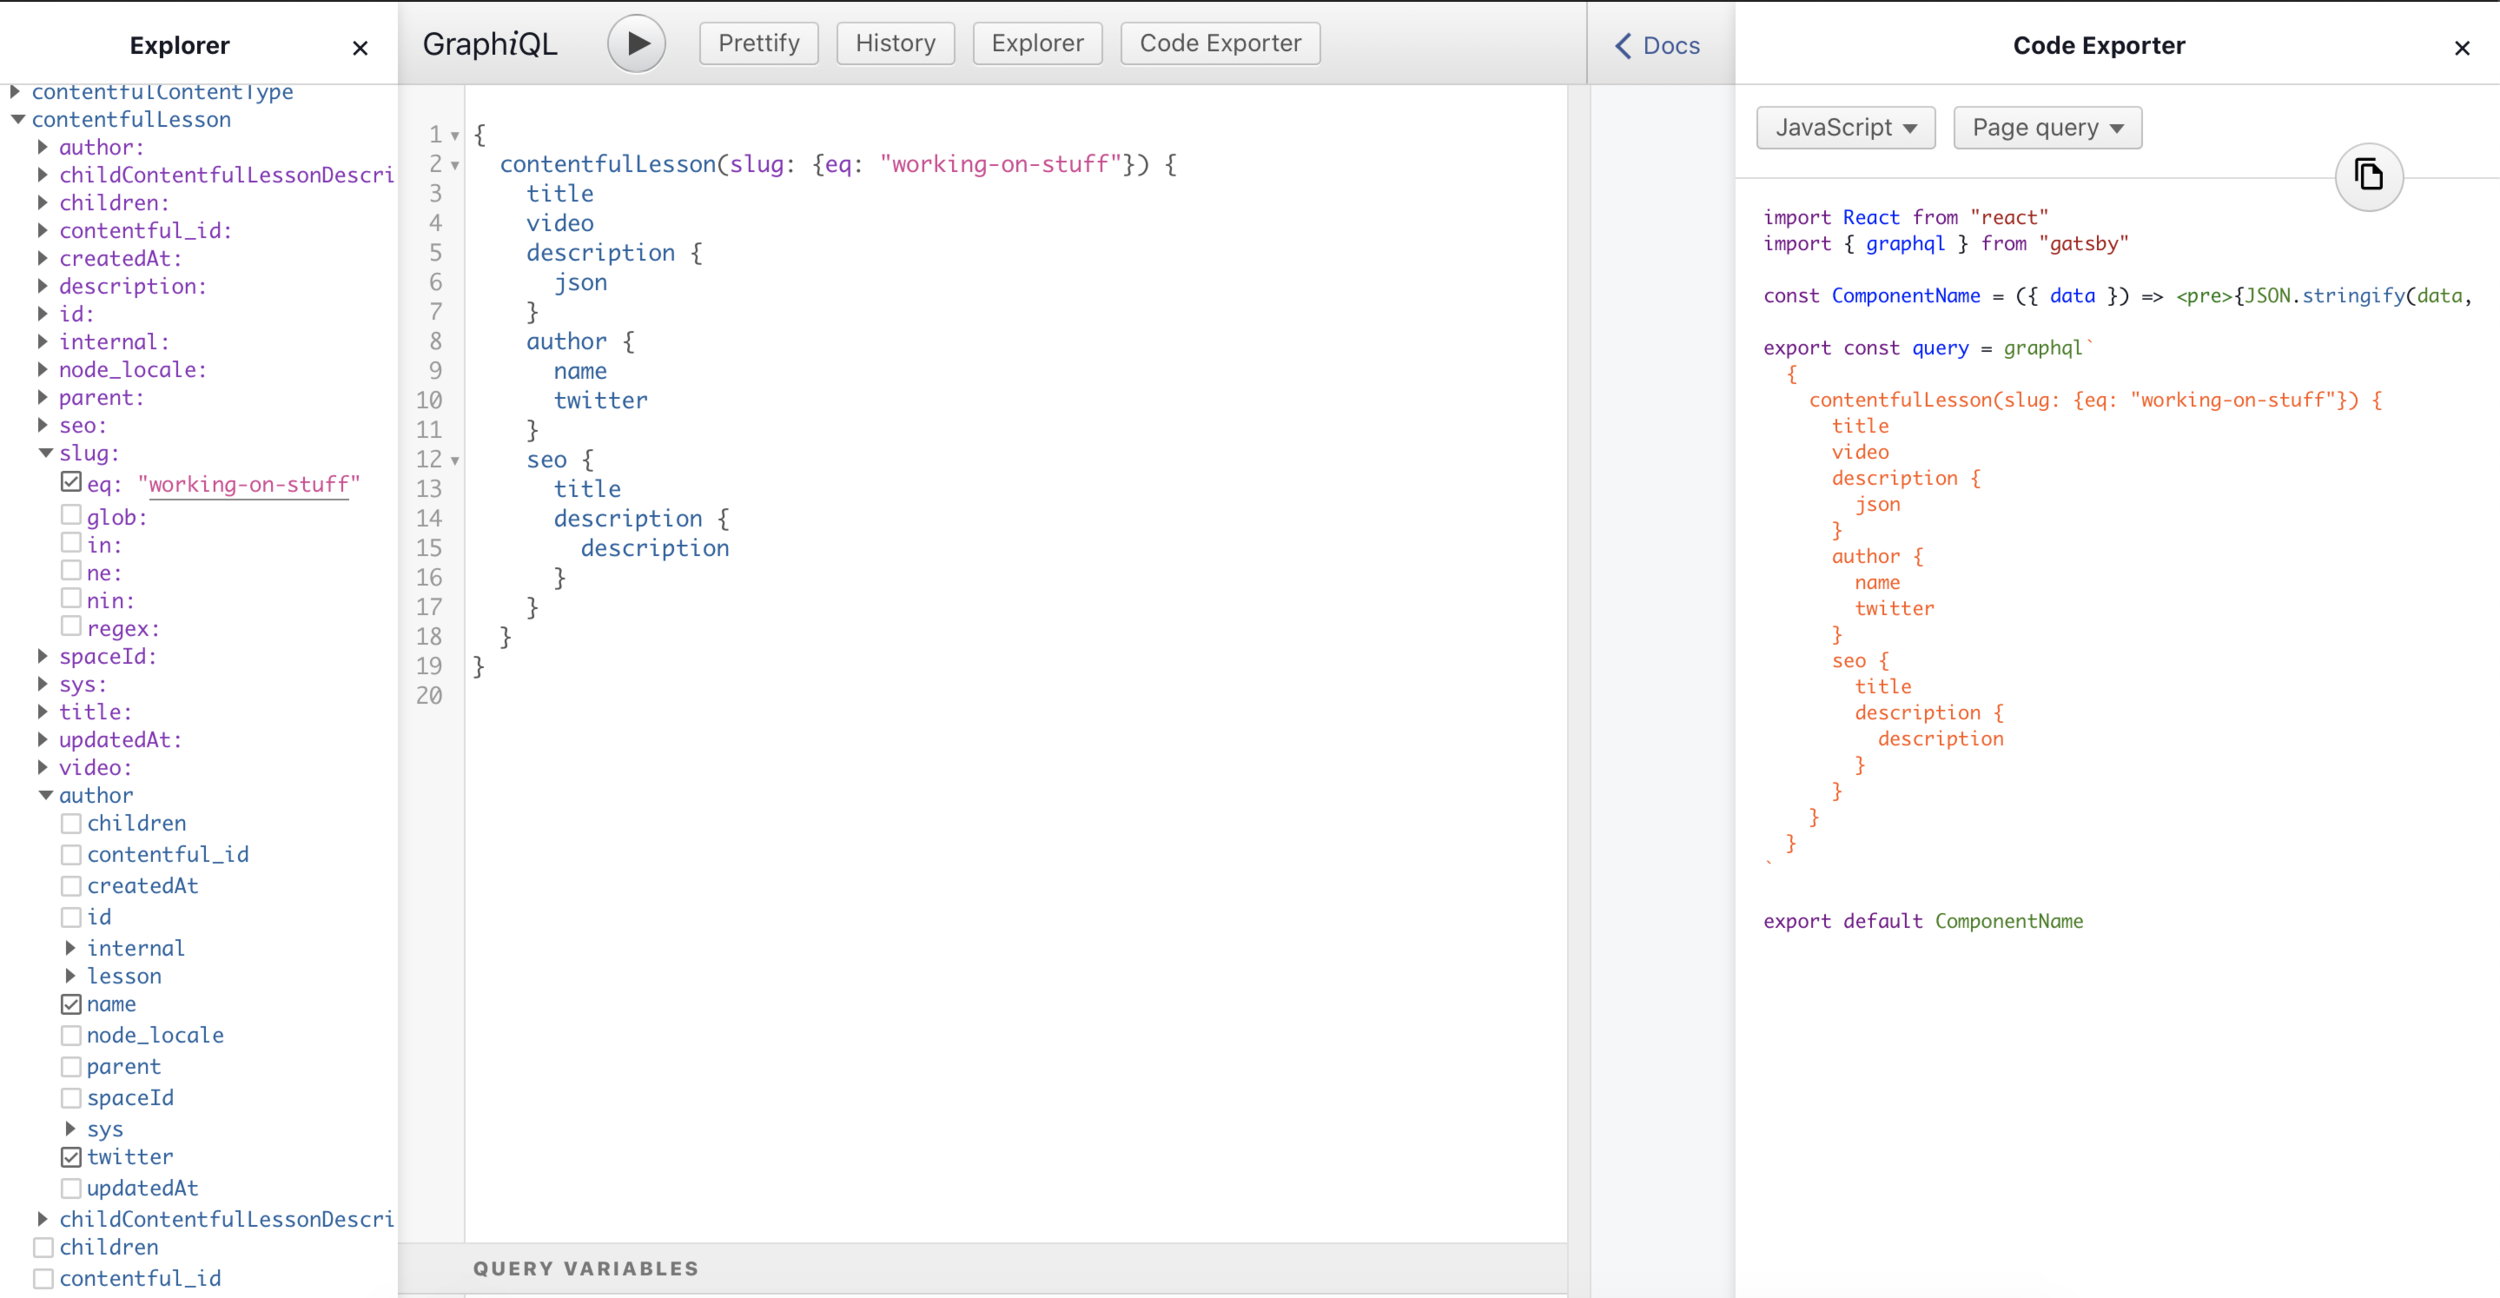2500x1298 pixels.
Task: Open Docs via the chevron arrow
Action: pos(1624,46)
